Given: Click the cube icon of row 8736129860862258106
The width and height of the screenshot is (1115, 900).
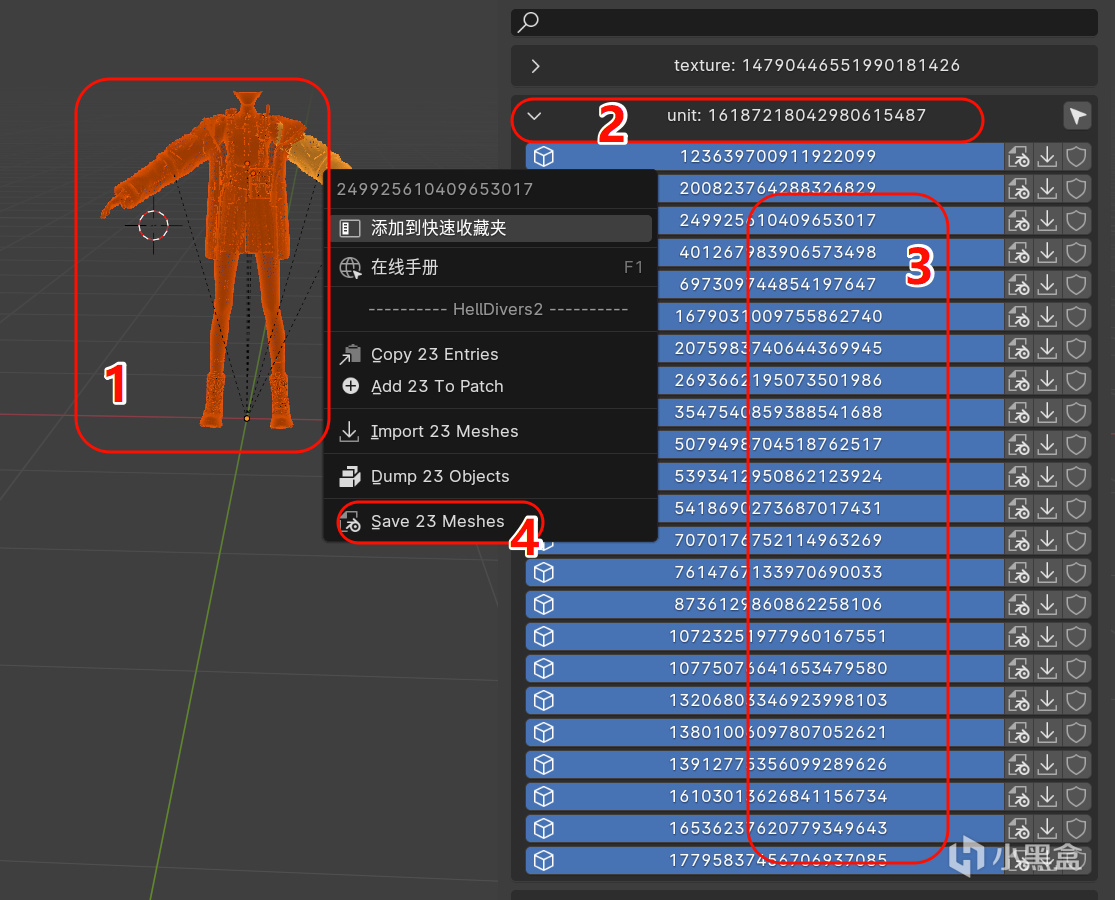Looking at the screenshot, I should 544,604.
